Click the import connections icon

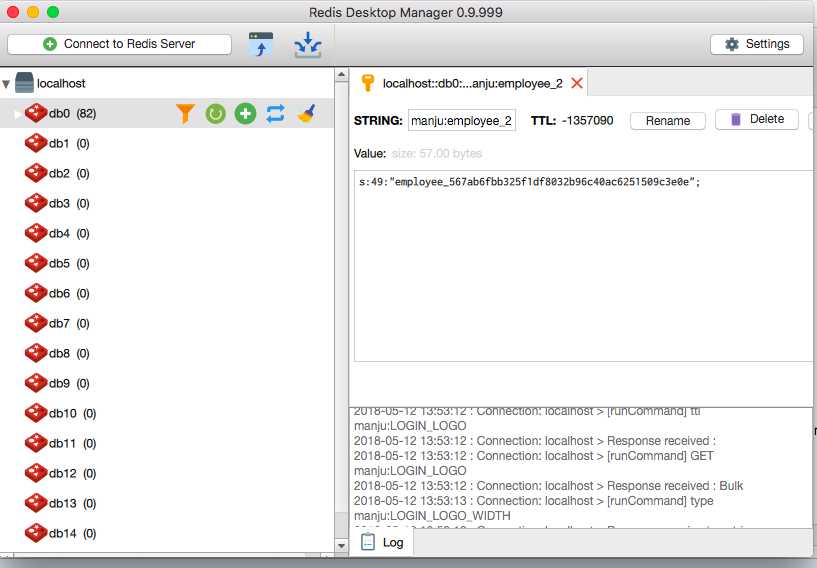pyautogui.click(x=307, y=44)
